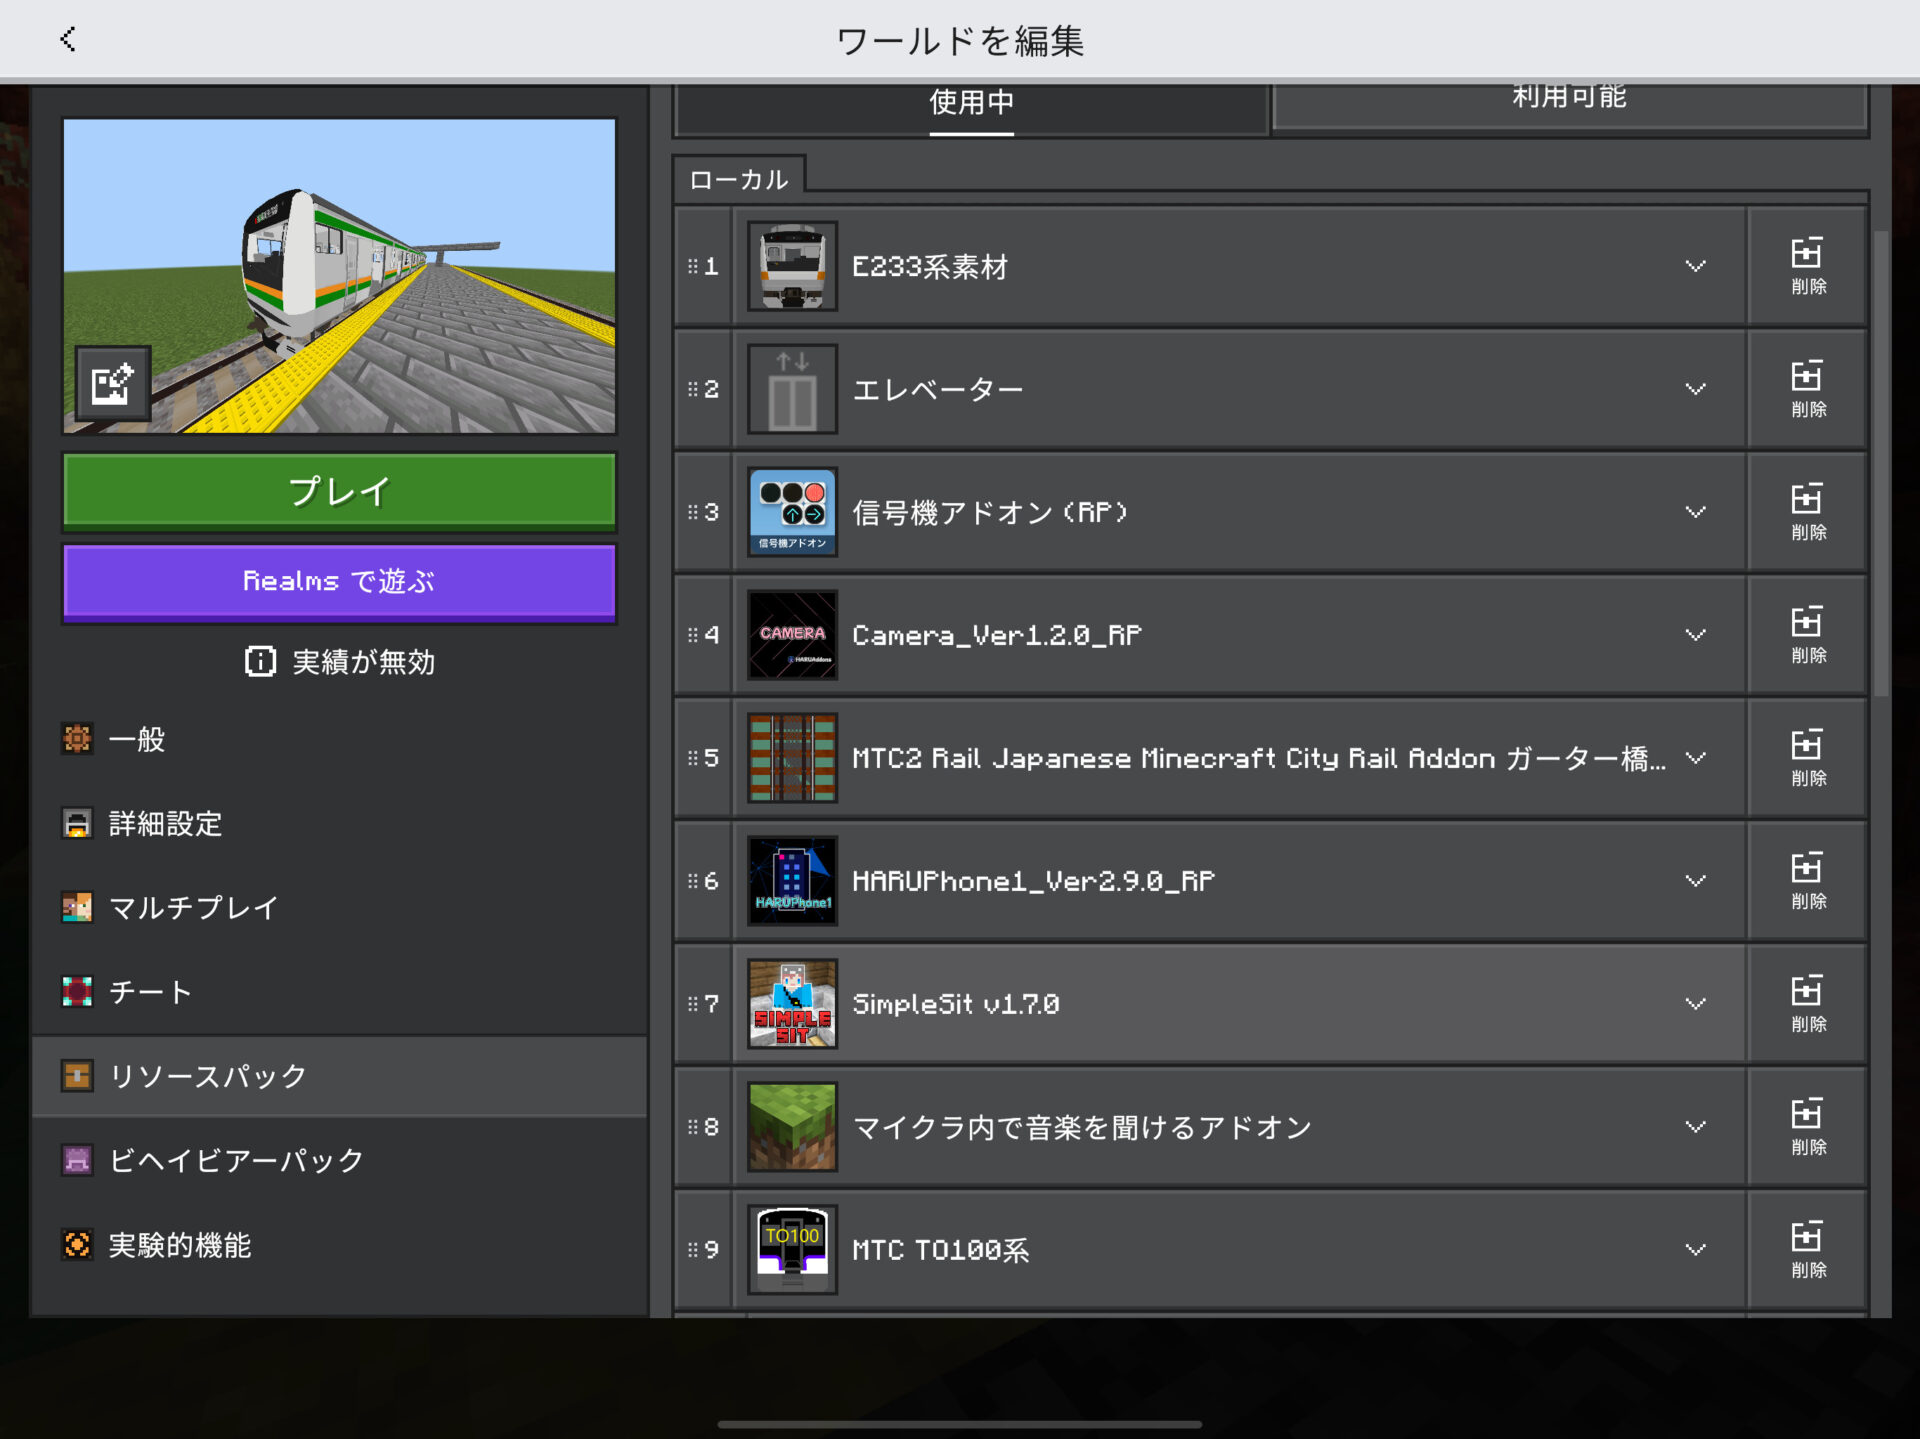Open the ビヘイビアーパック section
The image size is (1920, 1439).
click(x=340, y=1160)
